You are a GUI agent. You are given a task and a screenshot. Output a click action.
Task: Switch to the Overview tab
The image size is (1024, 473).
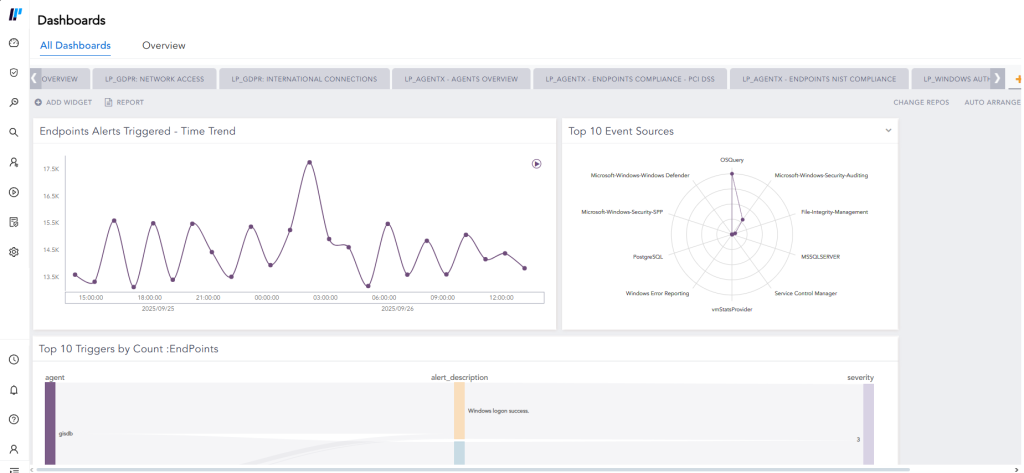click(x=163, y=45)
